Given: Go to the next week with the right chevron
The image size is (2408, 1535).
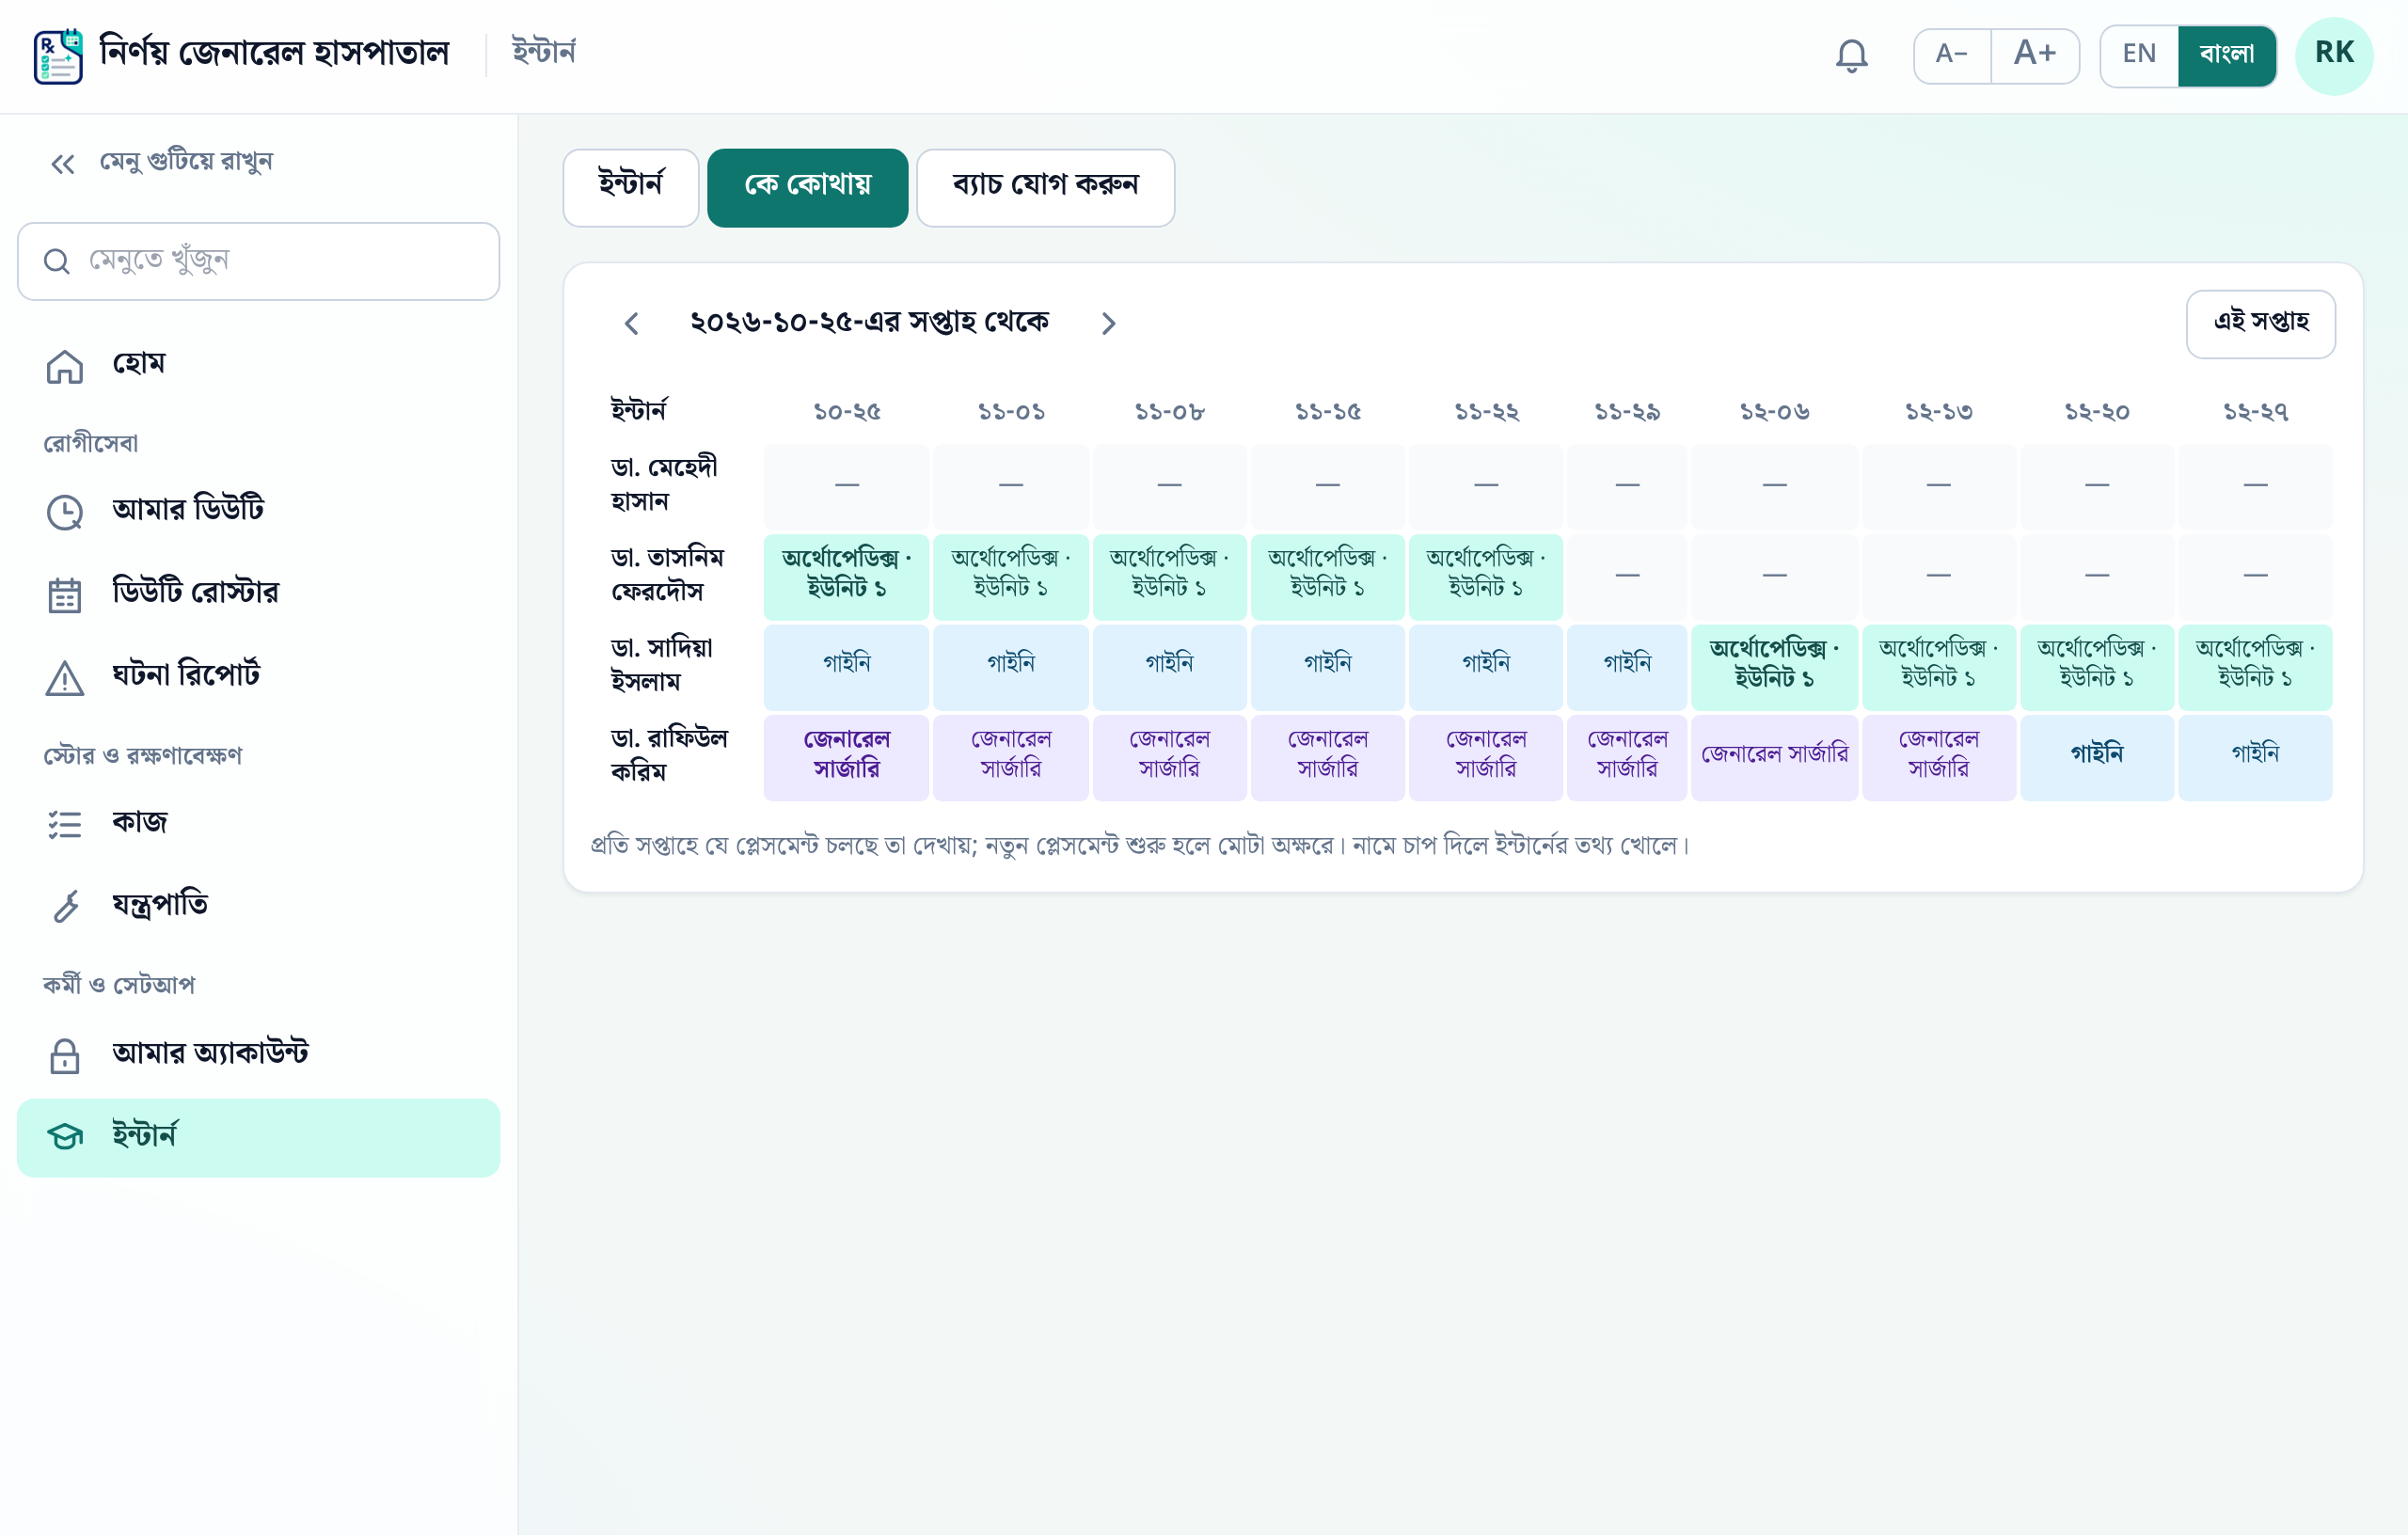Looking at the screenshot, I should click(1108, 323).
